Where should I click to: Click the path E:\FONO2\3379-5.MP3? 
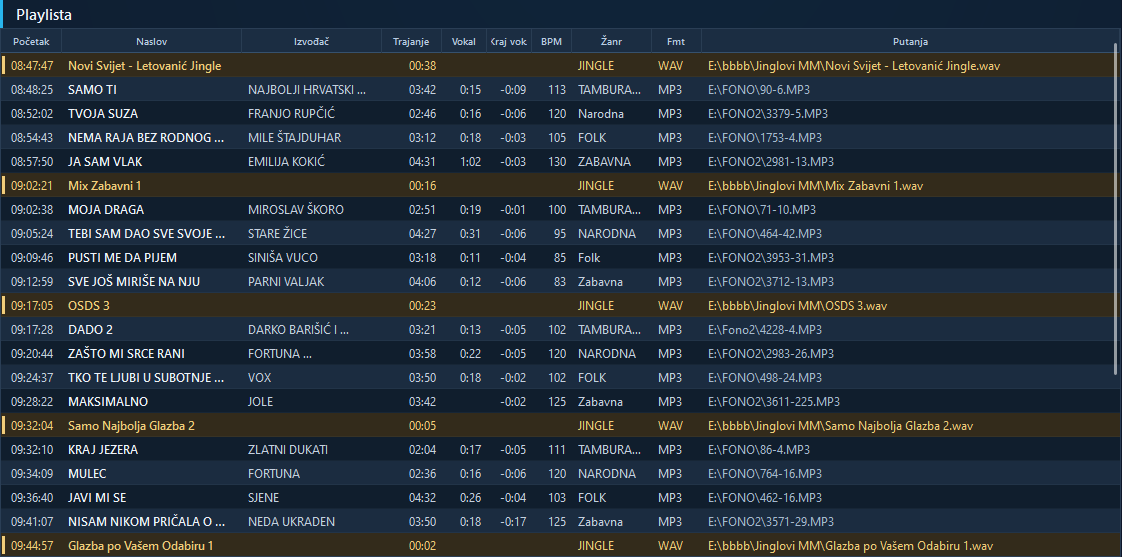768,114
